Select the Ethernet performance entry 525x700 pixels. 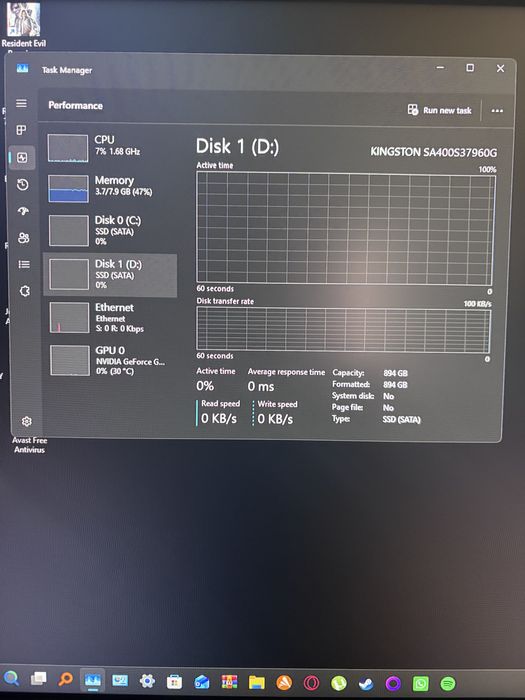[112, 318]
